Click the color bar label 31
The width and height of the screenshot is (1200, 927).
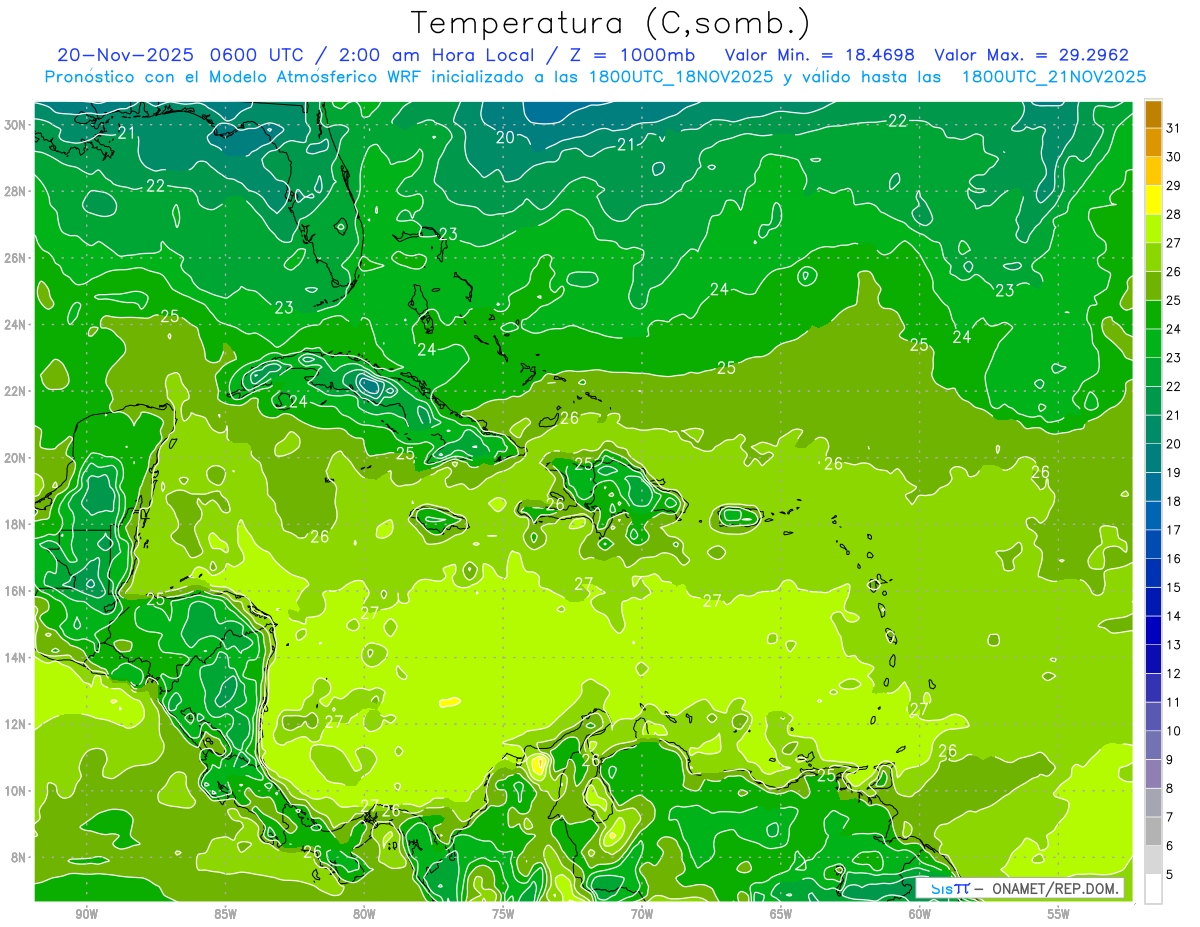pos(1174,128)
